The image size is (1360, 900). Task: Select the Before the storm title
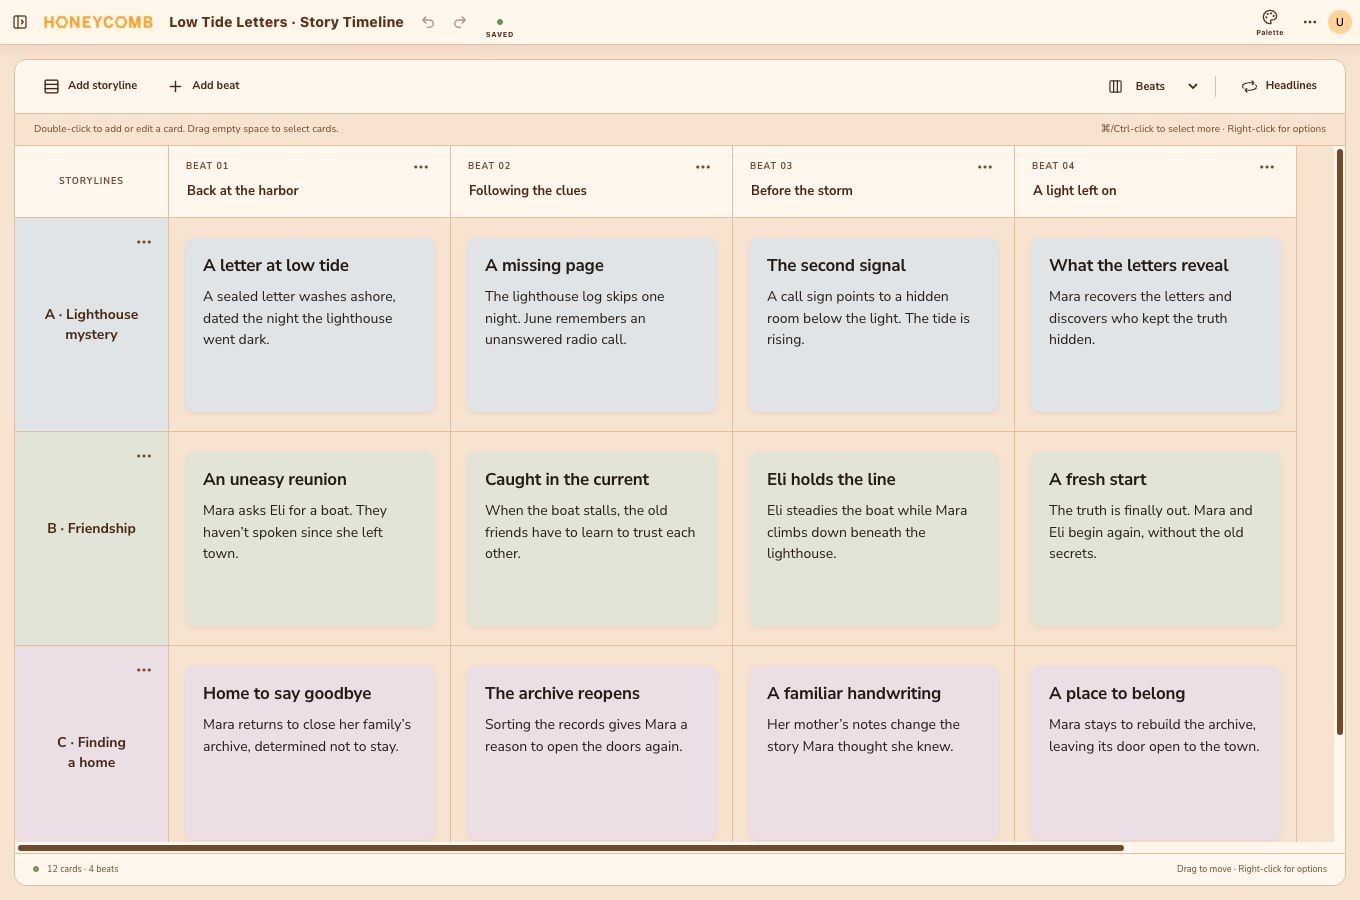pos(802,191)
